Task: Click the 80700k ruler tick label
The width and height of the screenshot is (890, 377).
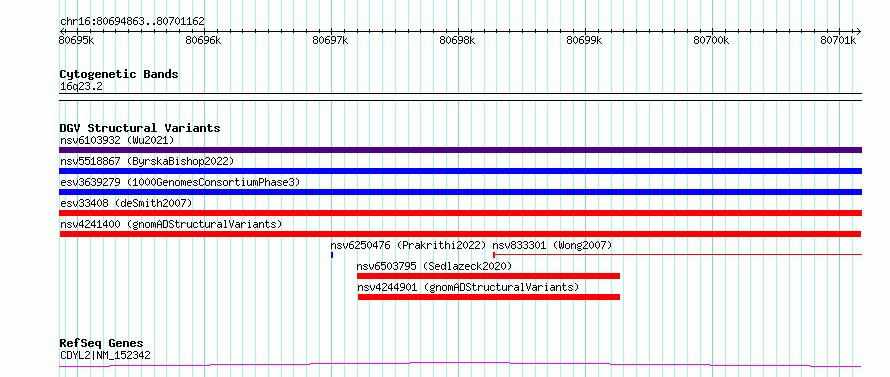Action: (x=712, y=40)
